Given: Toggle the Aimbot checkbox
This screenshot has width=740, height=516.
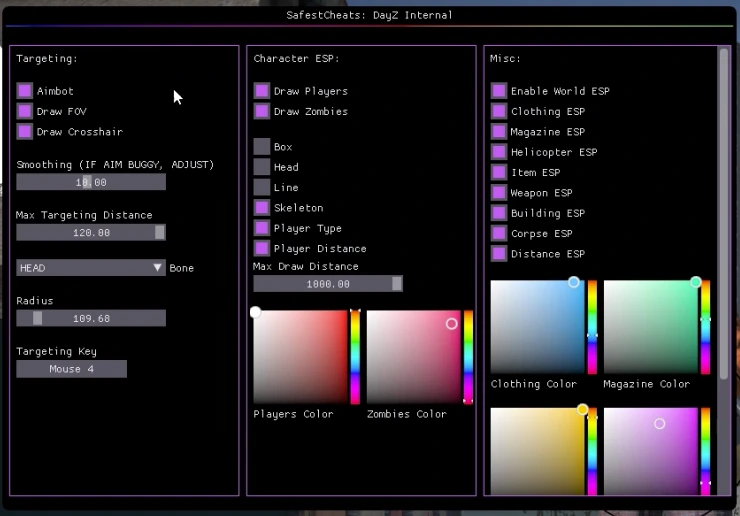Looking at the screenshot, I should click(x=25, y=91).
